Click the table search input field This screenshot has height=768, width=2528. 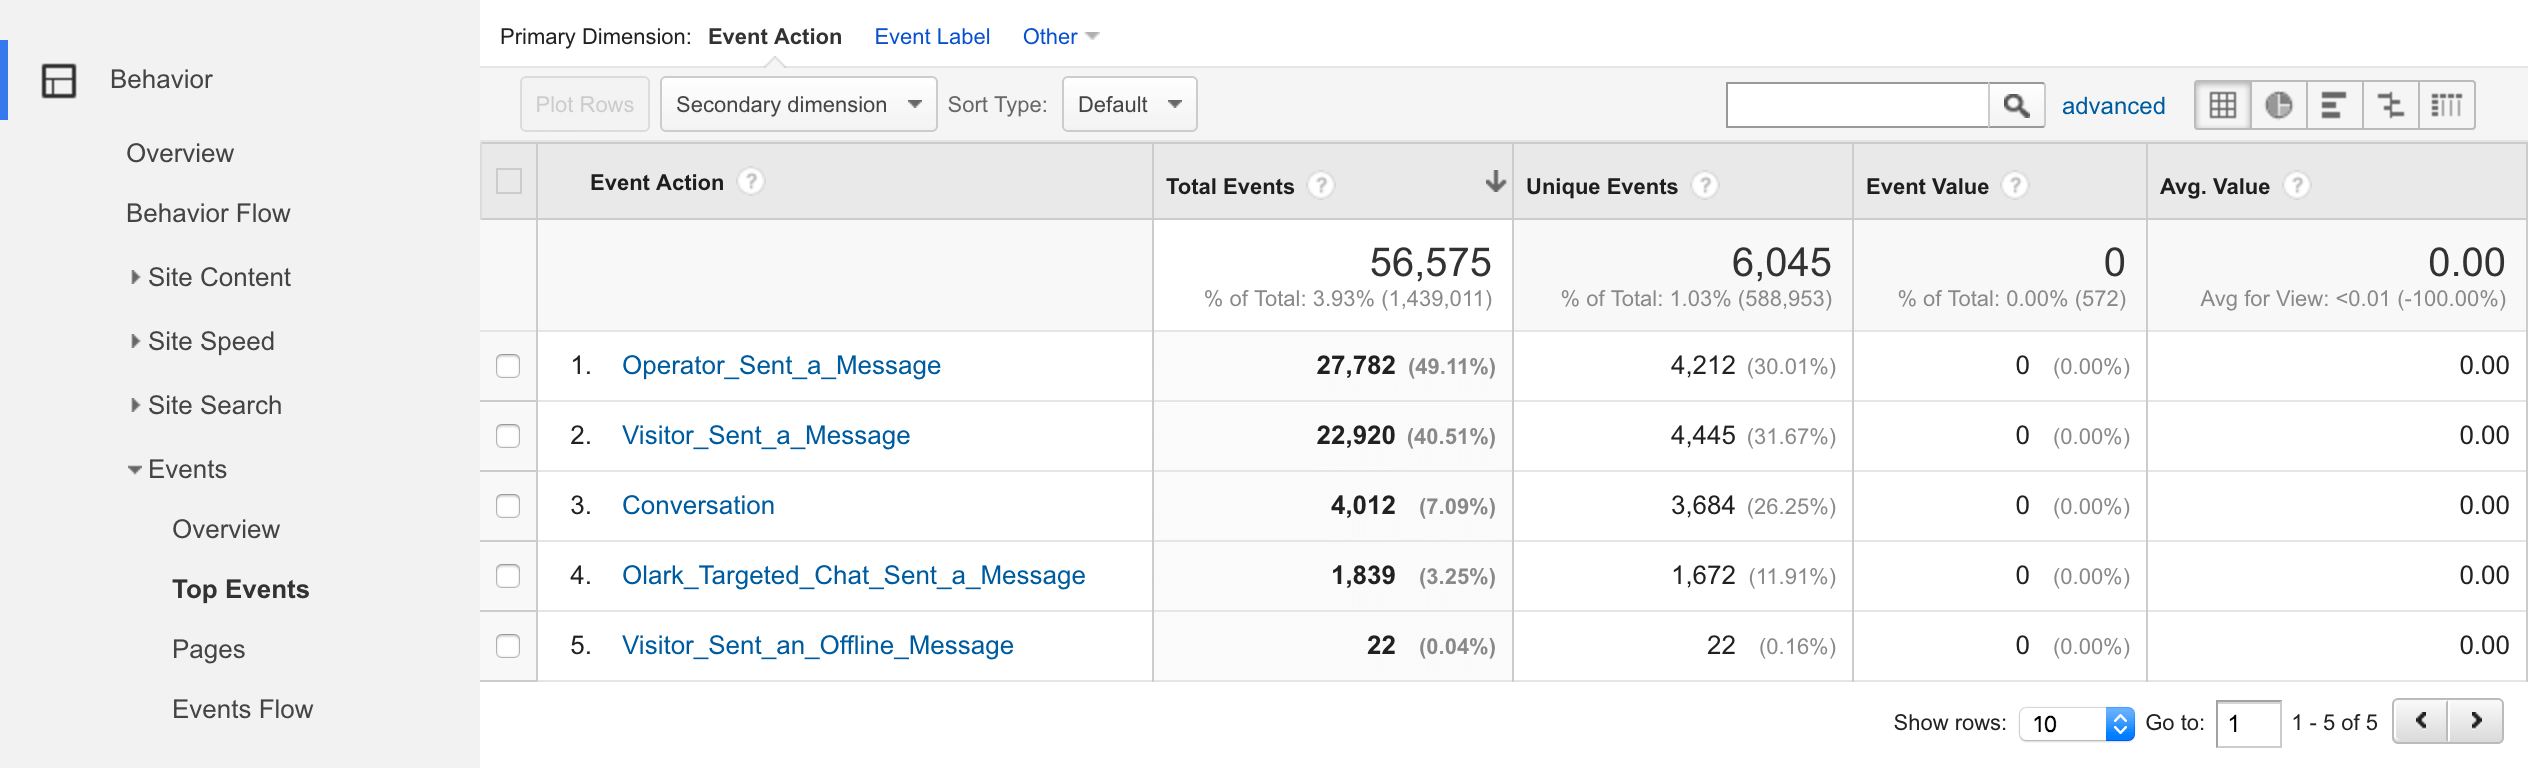pyautogui.click(x=1857, y=105)
